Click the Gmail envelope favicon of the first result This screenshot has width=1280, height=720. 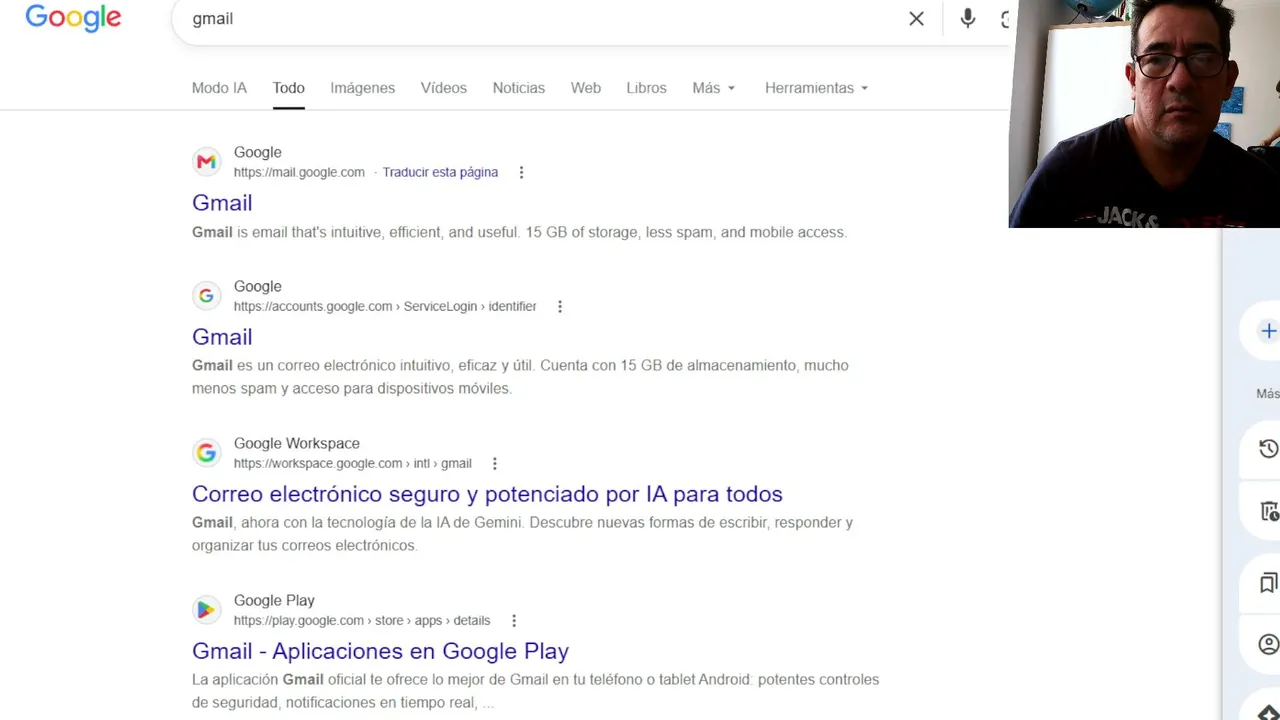coord(206,161)
